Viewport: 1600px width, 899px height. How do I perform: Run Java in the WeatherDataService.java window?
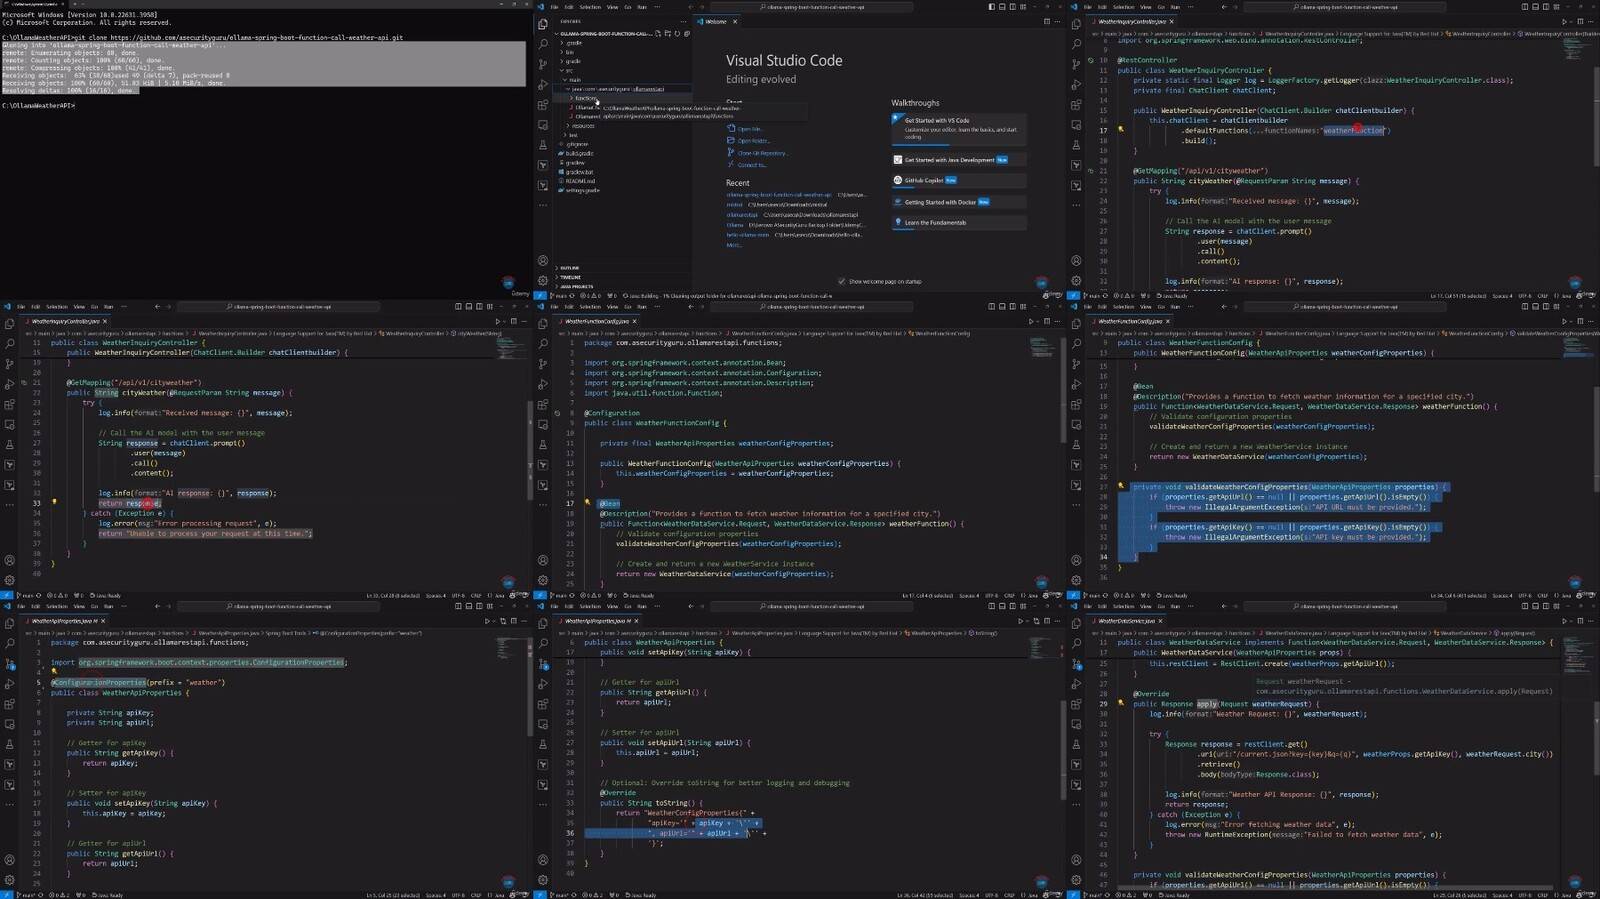tap(1563, 621)
